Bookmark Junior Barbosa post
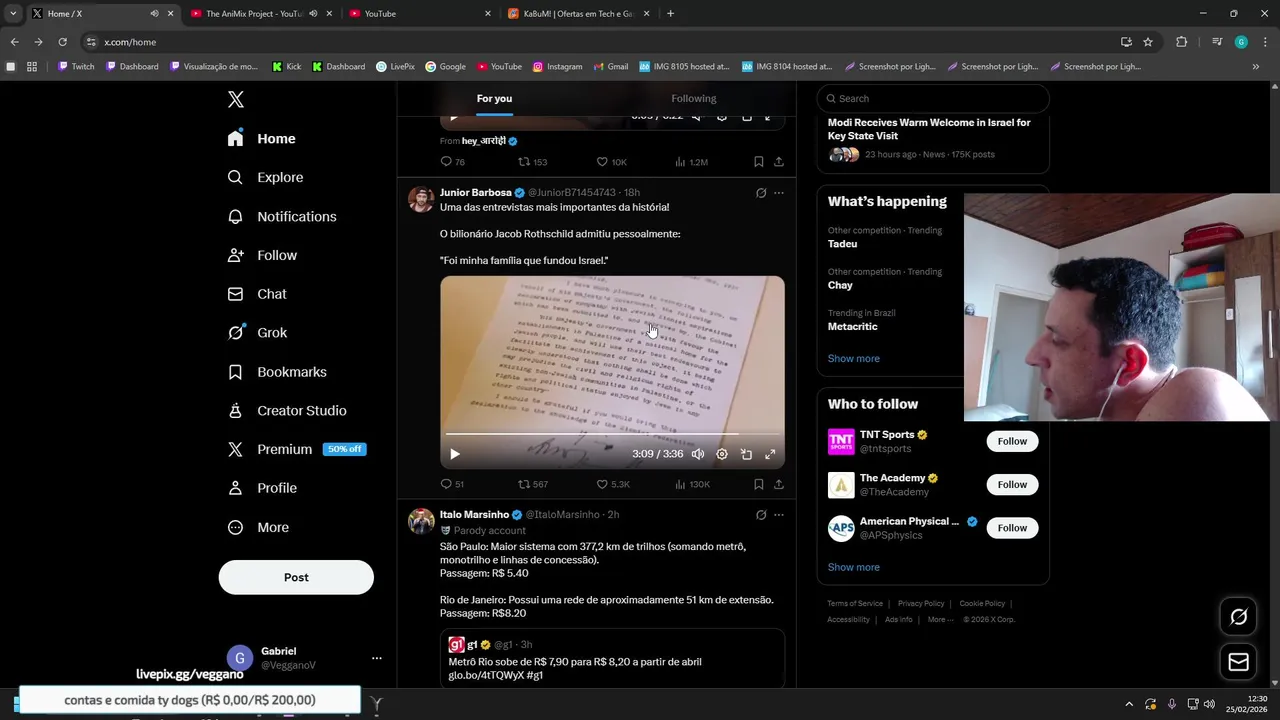The image size is (1280, 720). click(759, 484)
